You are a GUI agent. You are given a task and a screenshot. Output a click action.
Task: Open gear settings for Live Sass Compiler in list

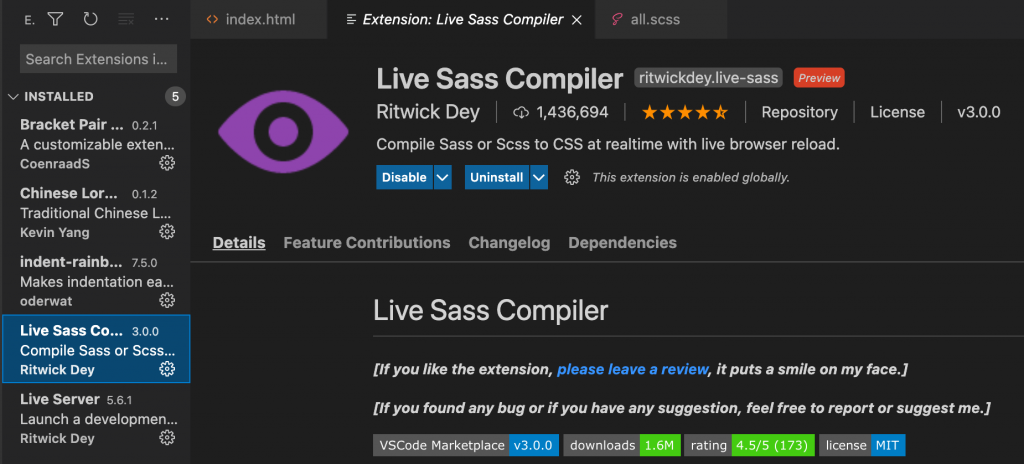click(167, 369)
